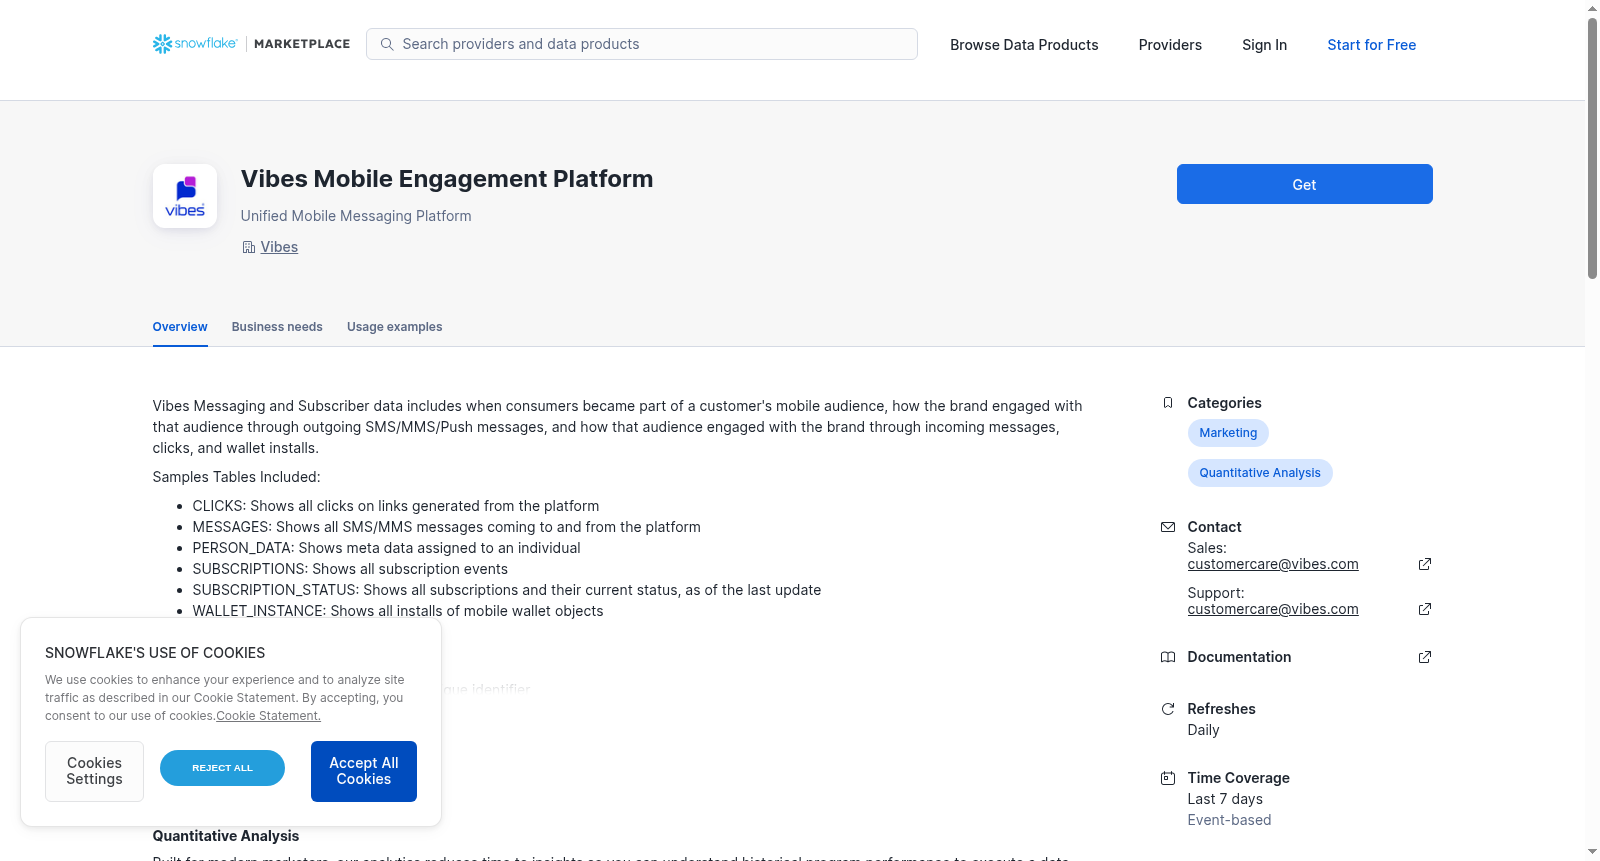Image resolution: width=1600 pixels, height=861 pixels.
Task: Click the CLICKS table bullet text
Action: (x=396, y=506)
